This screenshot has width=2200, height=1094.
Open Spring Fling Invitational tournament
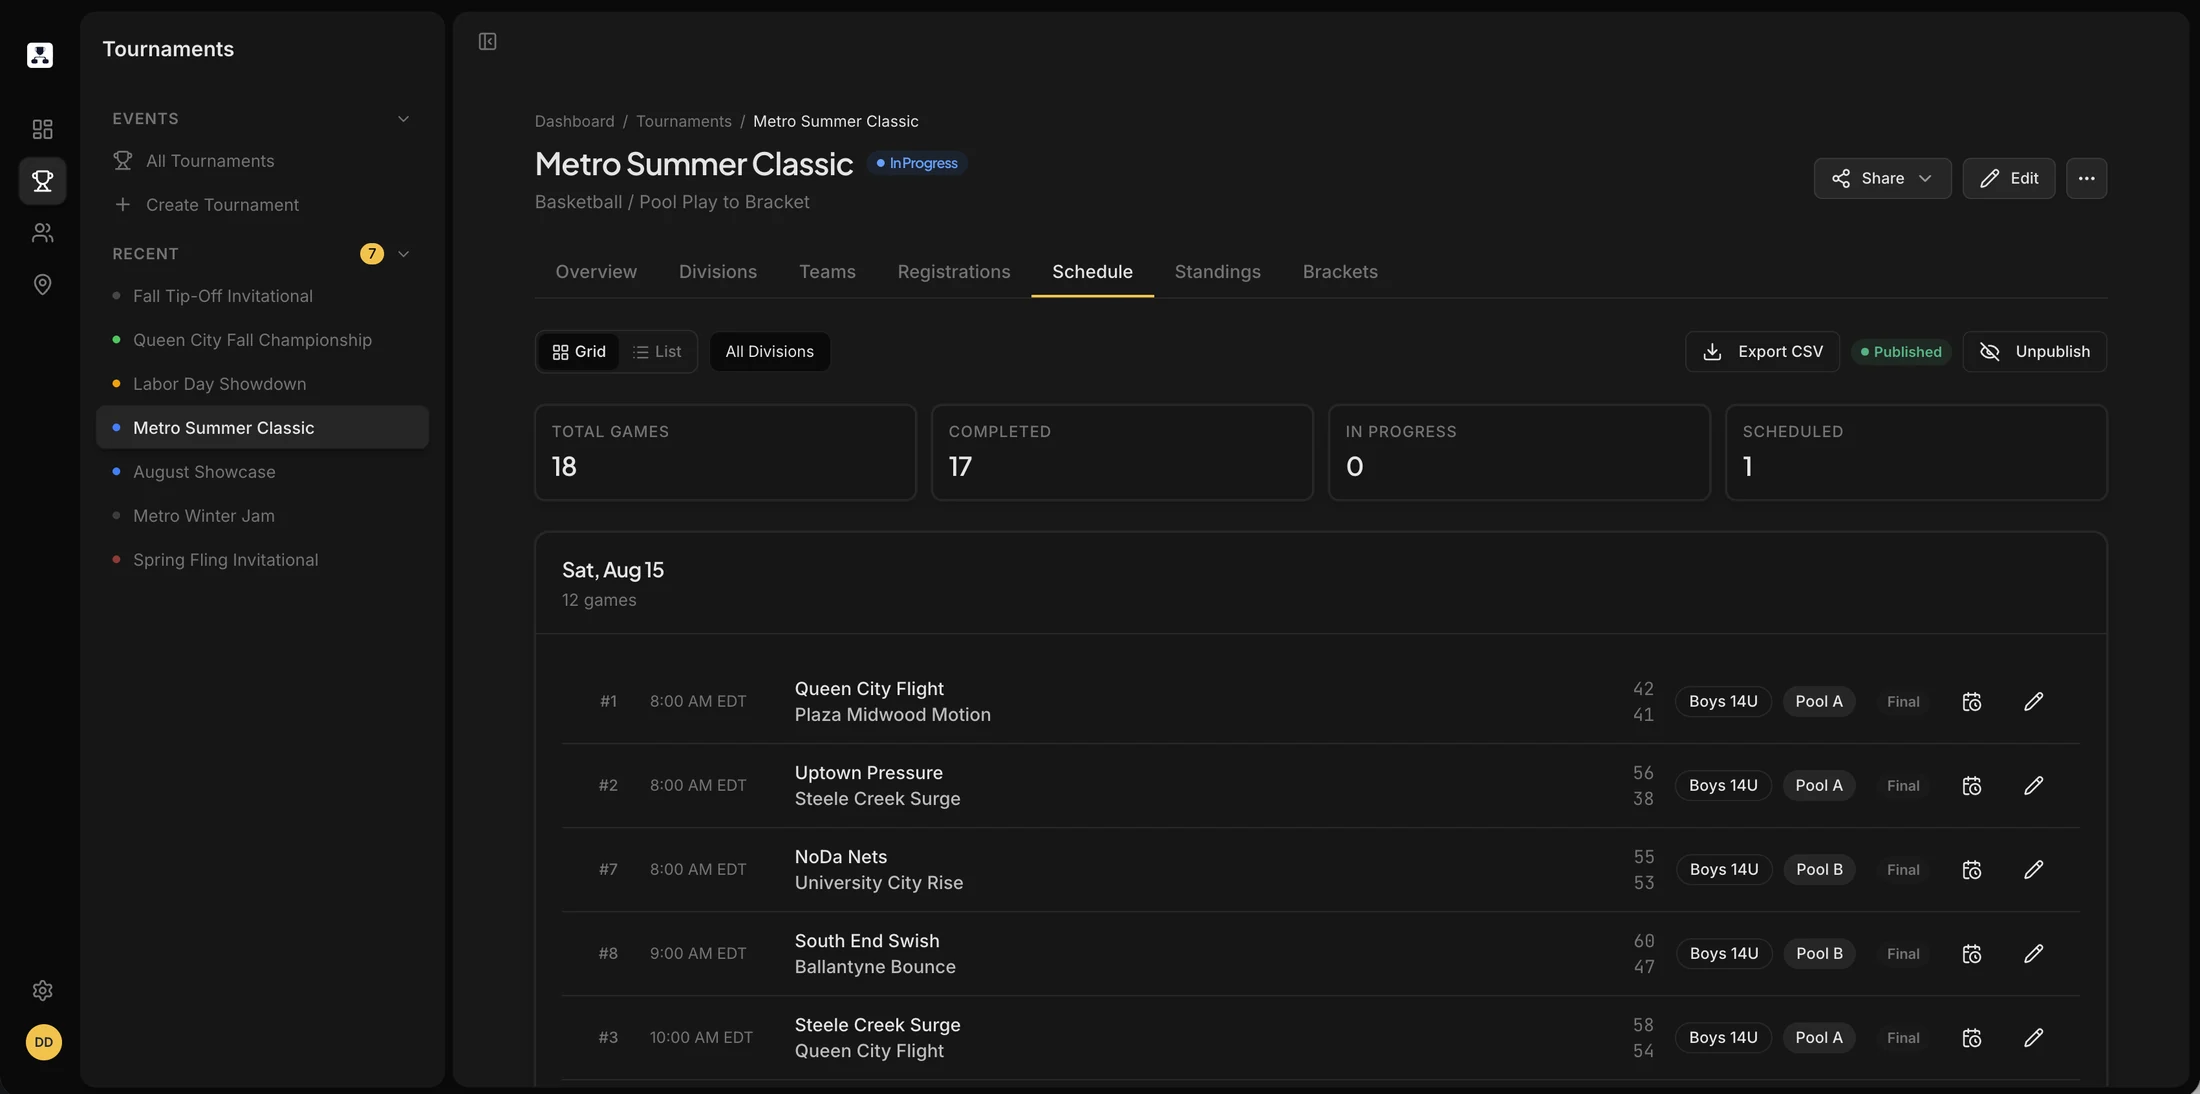point(262,560)
